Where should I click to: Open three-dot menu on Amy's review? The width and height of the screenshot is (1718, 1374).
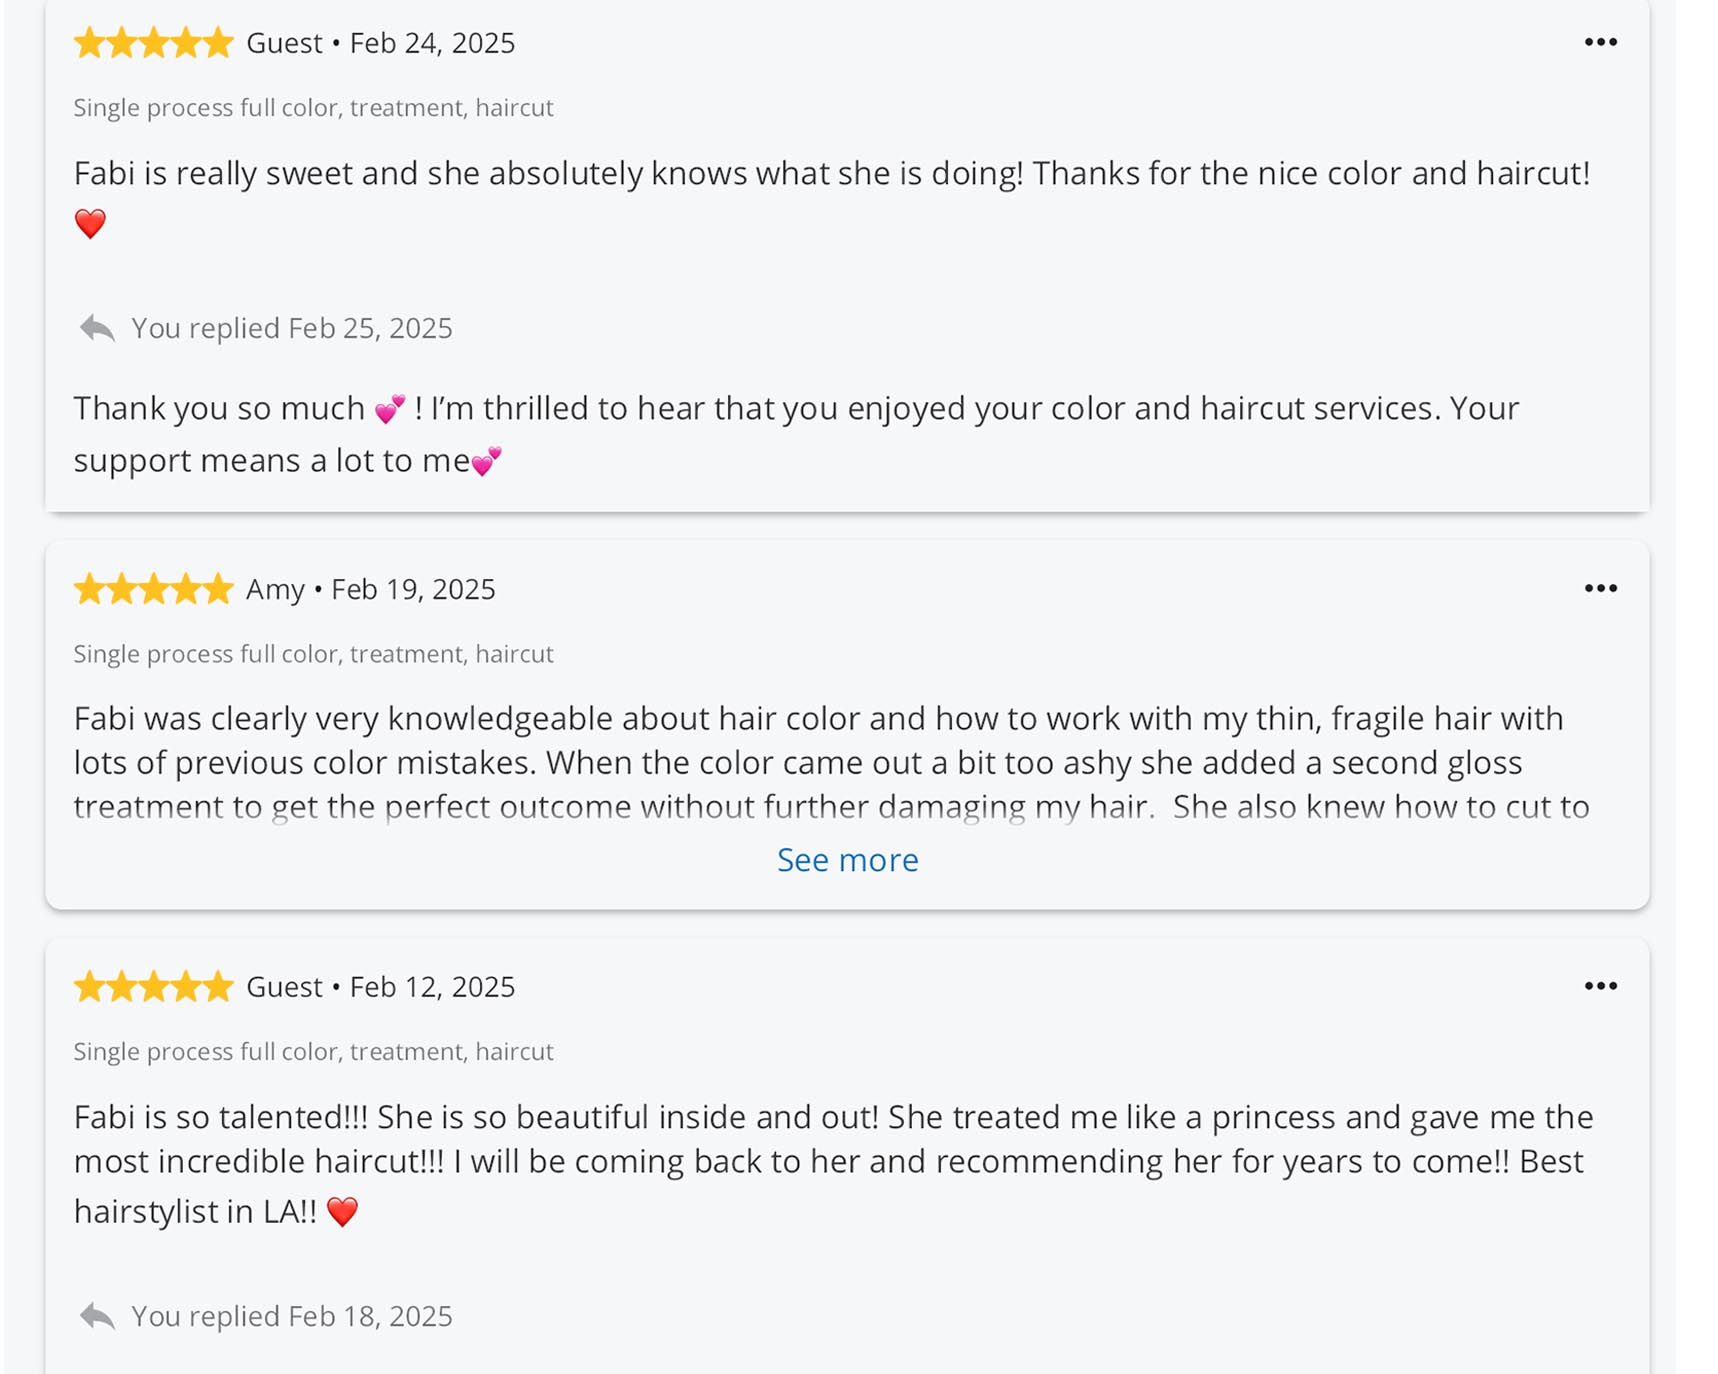pos(1600,588)
